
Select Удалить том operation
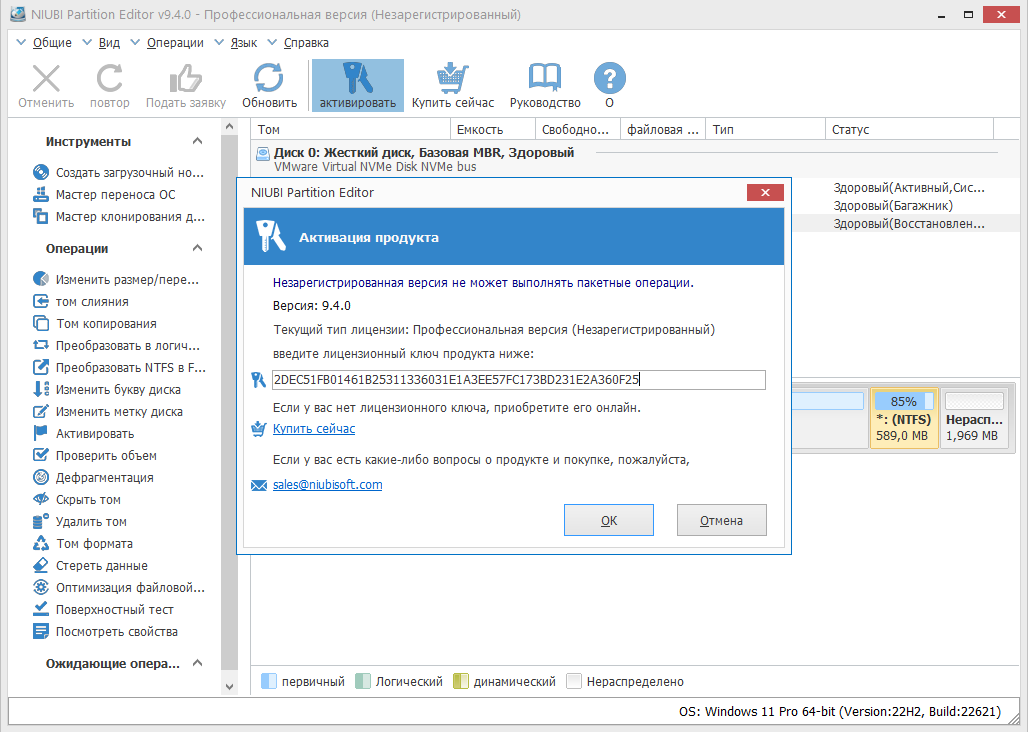tap(79, 522)
